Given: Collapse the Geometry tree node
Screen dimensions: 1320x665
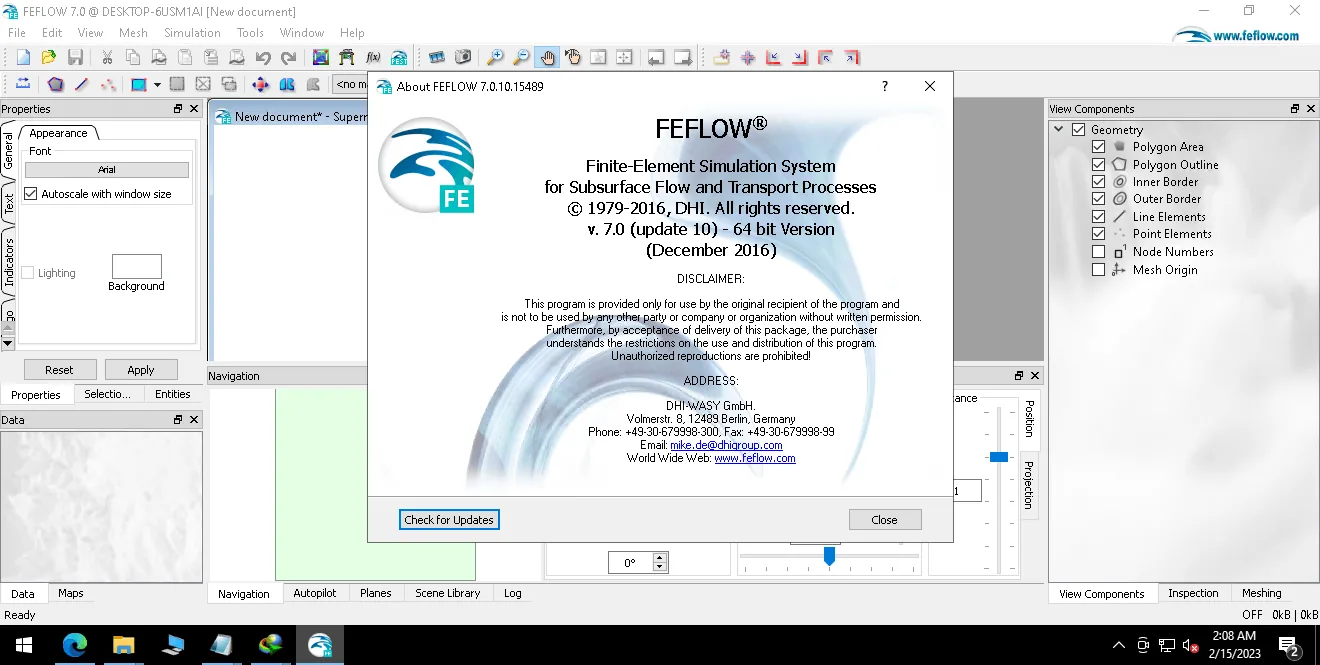Looking at the screenshot, I should click(1058, 130).
